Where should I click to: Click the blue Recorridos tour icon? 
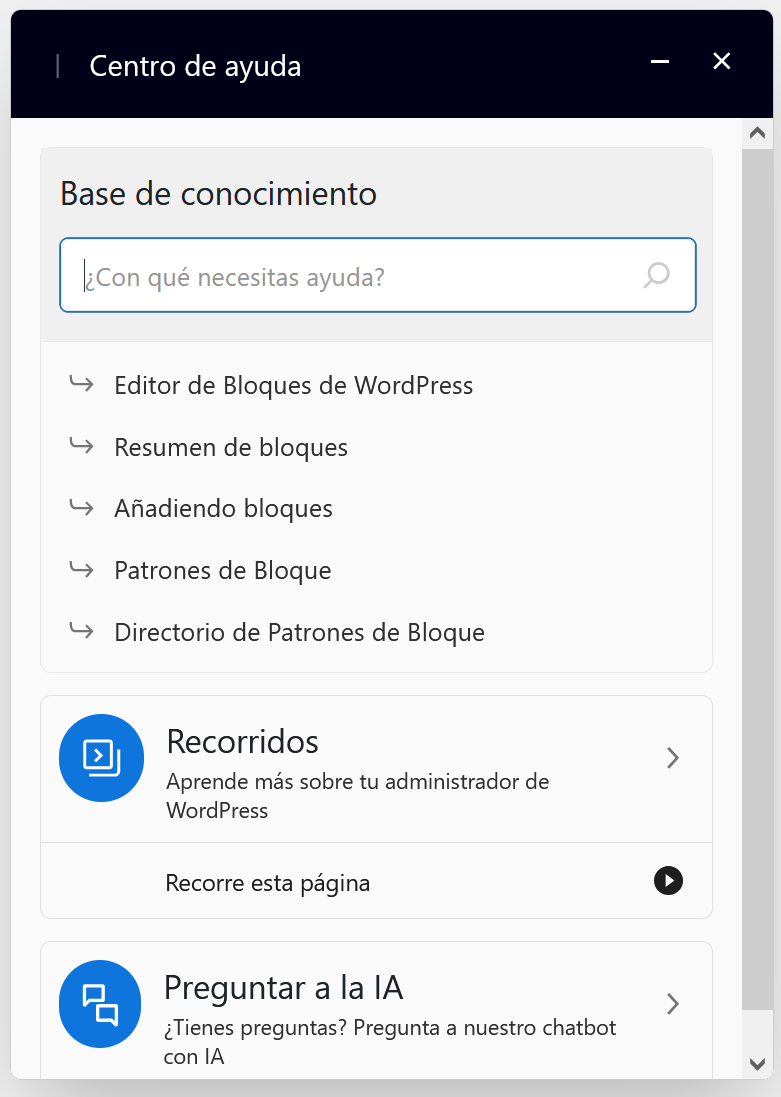pyautogui.click(x=101, y=758)
